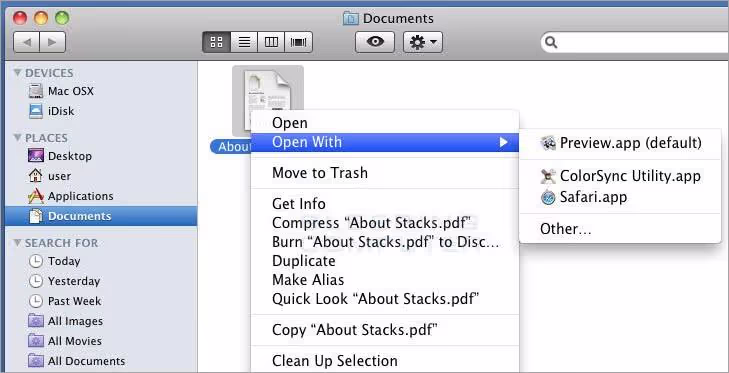Show files from Yesterday

(x=101, y=281)
